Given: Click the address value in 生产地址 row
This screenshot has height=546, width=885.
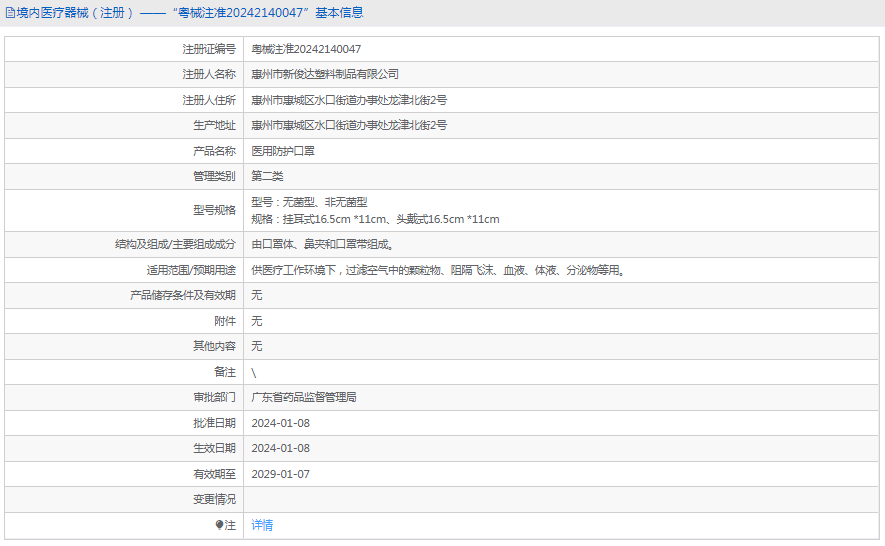Looking at the screenshot, I should tap(349, 125).
